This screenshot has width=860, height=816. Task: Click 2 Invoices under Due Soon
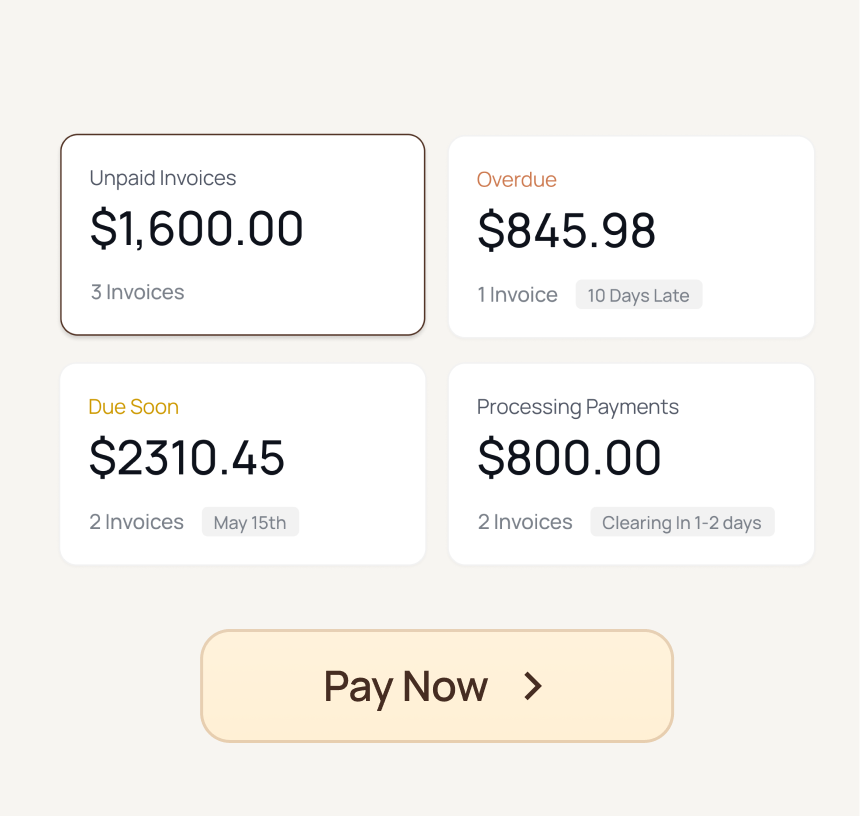tap(137, 522)
